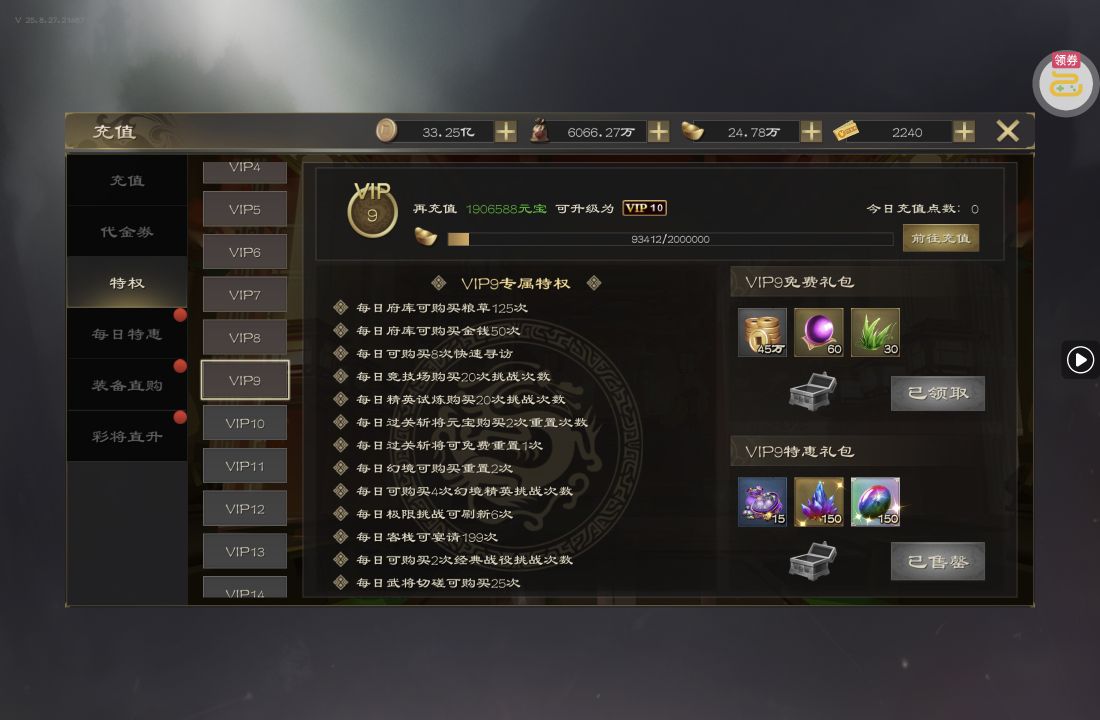This screenshot has height=720, width=1100.
Task: Open the 每日特惠 daily deals tab
Action: [127, 334]
